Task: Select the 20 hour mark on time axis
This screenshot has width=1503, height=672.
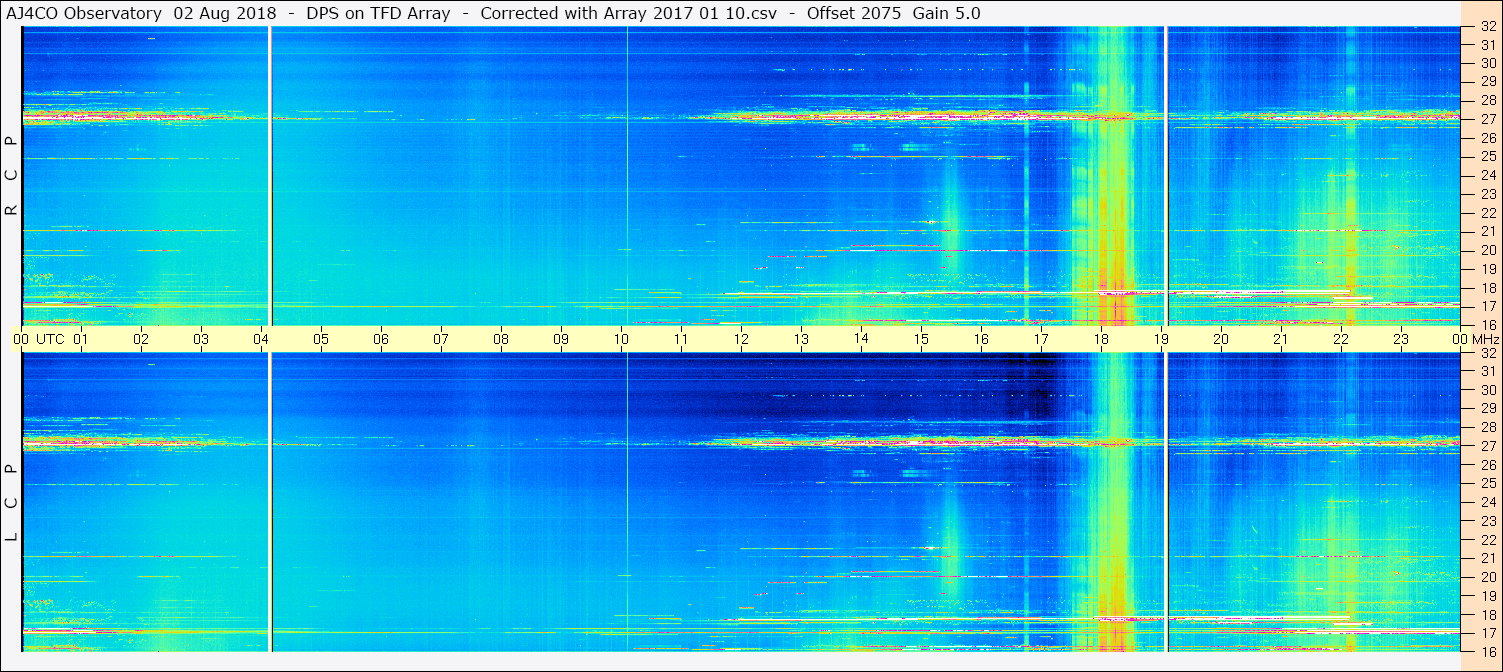Action: 1221,339
